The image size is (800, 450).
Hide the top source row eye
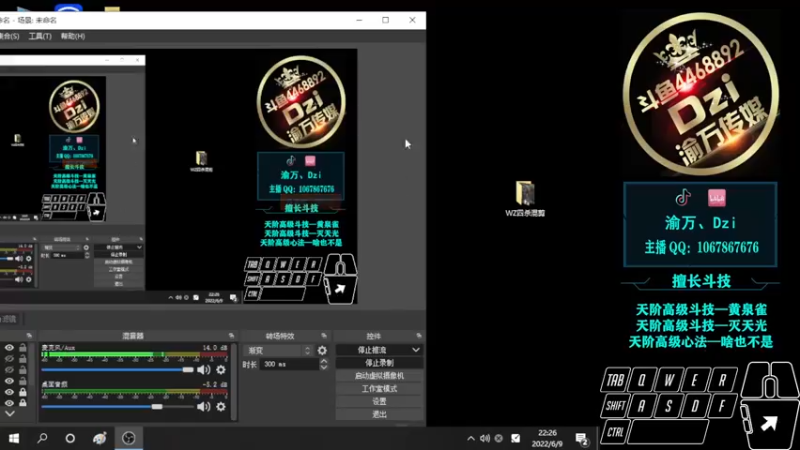(9, 347)
